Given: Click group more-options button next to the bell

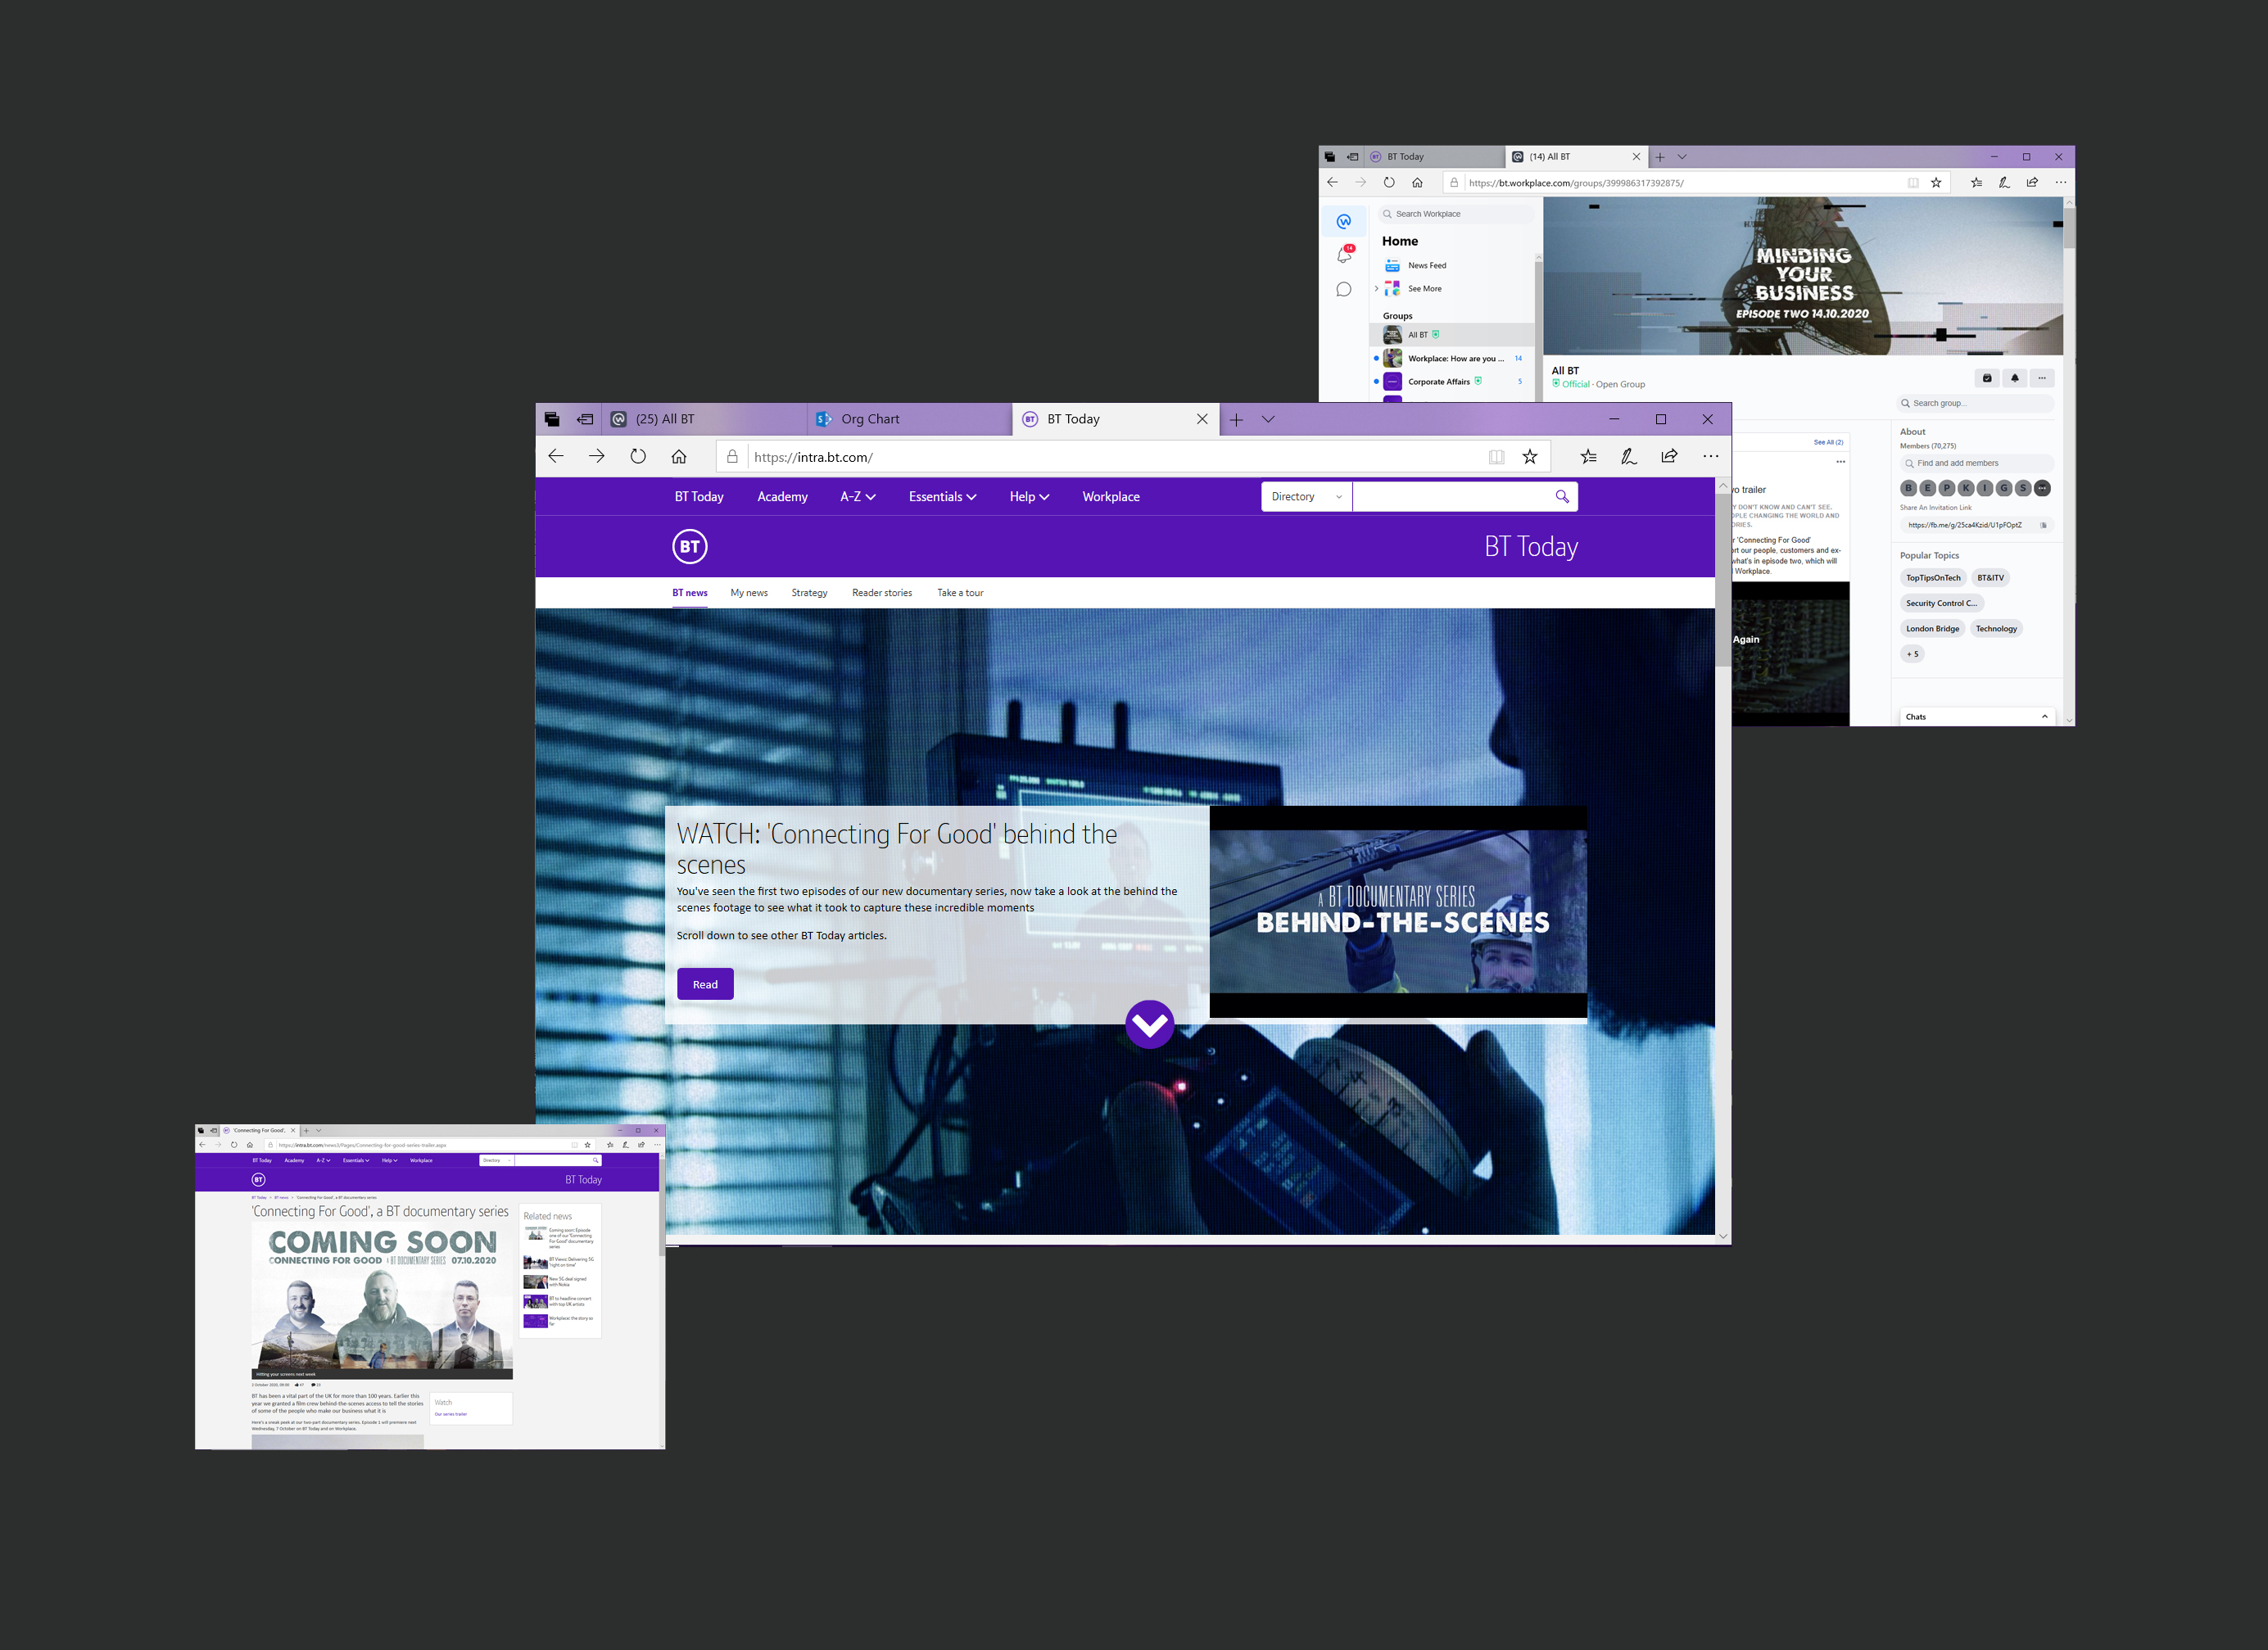Looking at the screenshot, I should [2042, 378].
